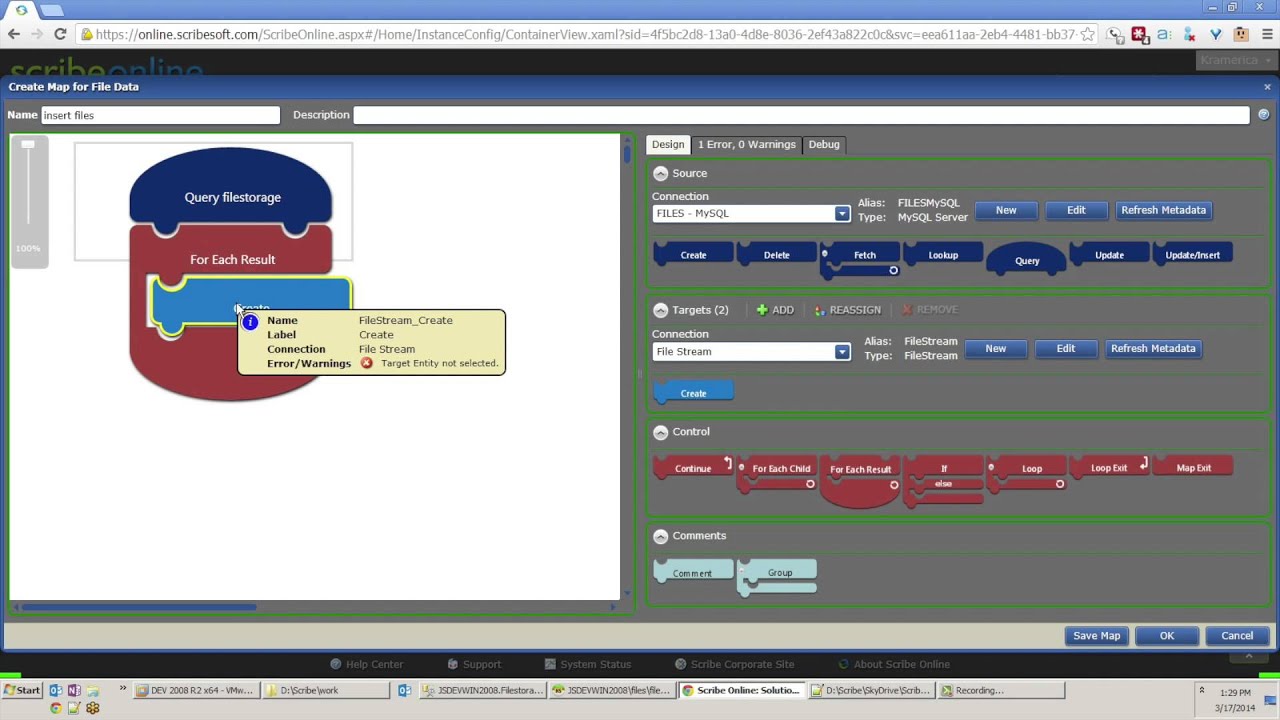
Task: Select the For Each Result block on canvas
Action: tap(232, 259)
